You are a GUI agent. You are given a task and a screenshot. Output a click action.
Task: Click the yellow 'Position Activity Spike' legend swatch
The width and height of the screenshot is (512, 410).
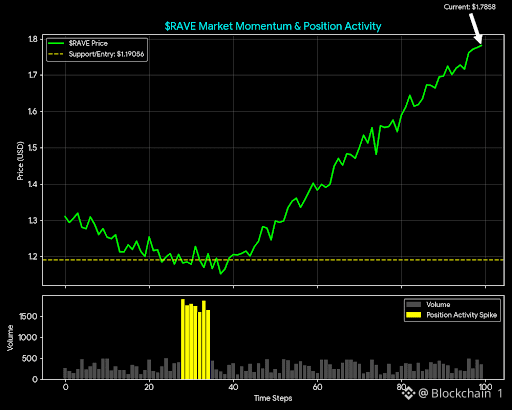414,315
